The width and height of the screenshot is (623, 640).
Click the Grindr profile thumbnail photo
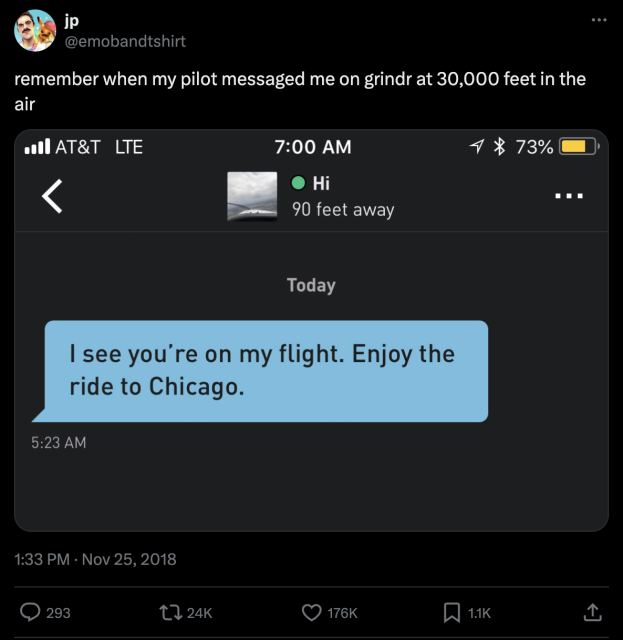tap(252, 196)
